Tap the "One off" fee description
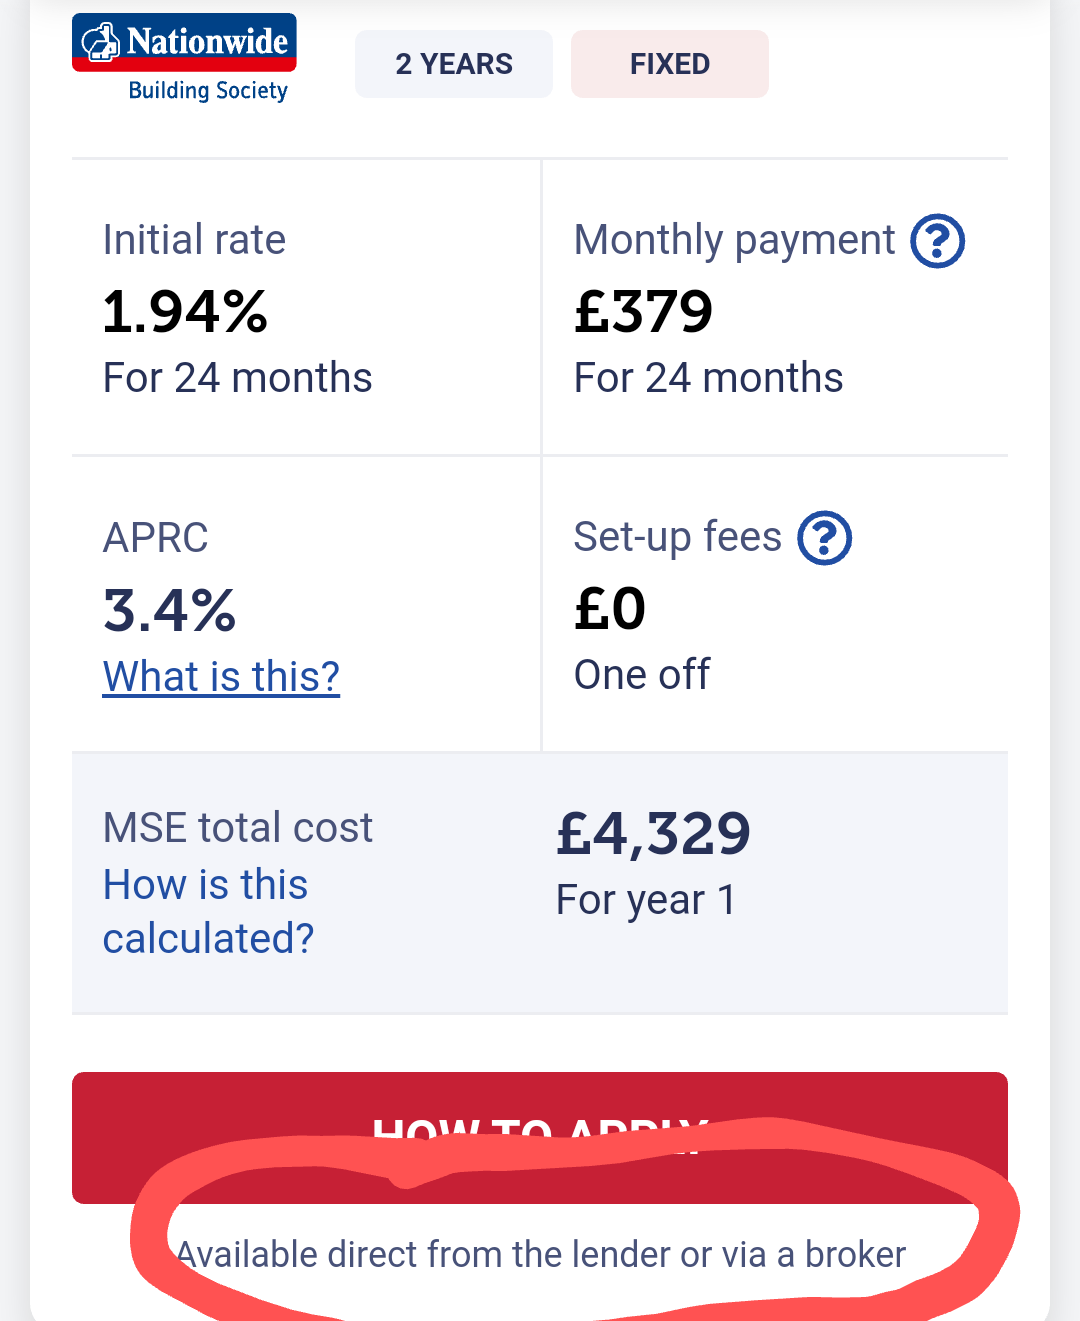This screenshot has height=1321, width=1080. click(x=642, y=675)
